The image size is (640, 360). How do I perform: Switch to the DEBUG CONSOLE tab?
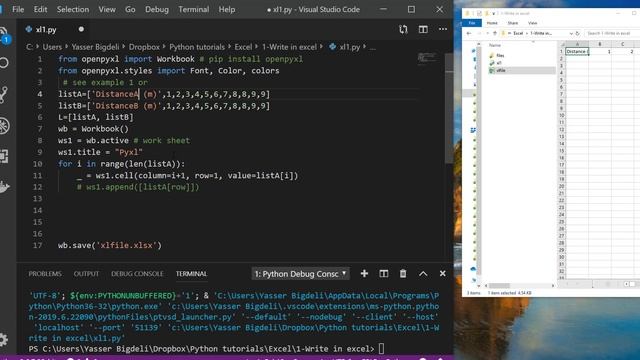[137, 274]
